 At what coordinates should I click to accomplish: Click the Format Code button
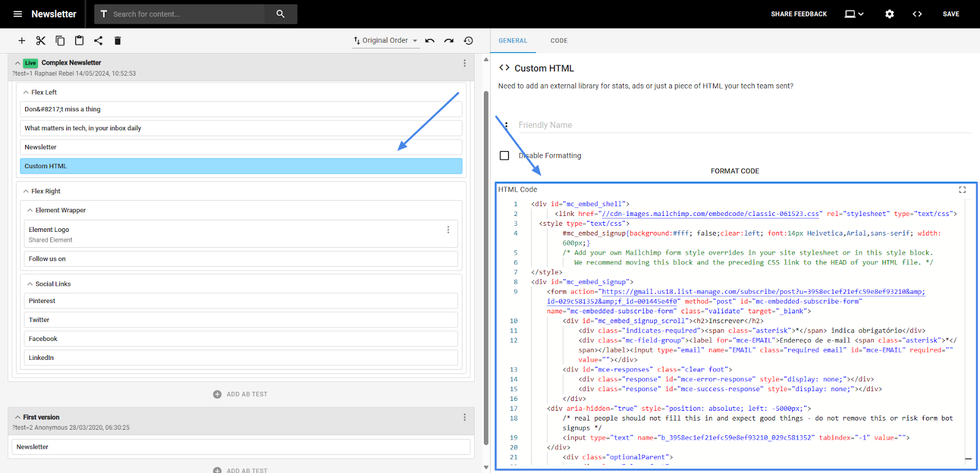click(734, 171)
